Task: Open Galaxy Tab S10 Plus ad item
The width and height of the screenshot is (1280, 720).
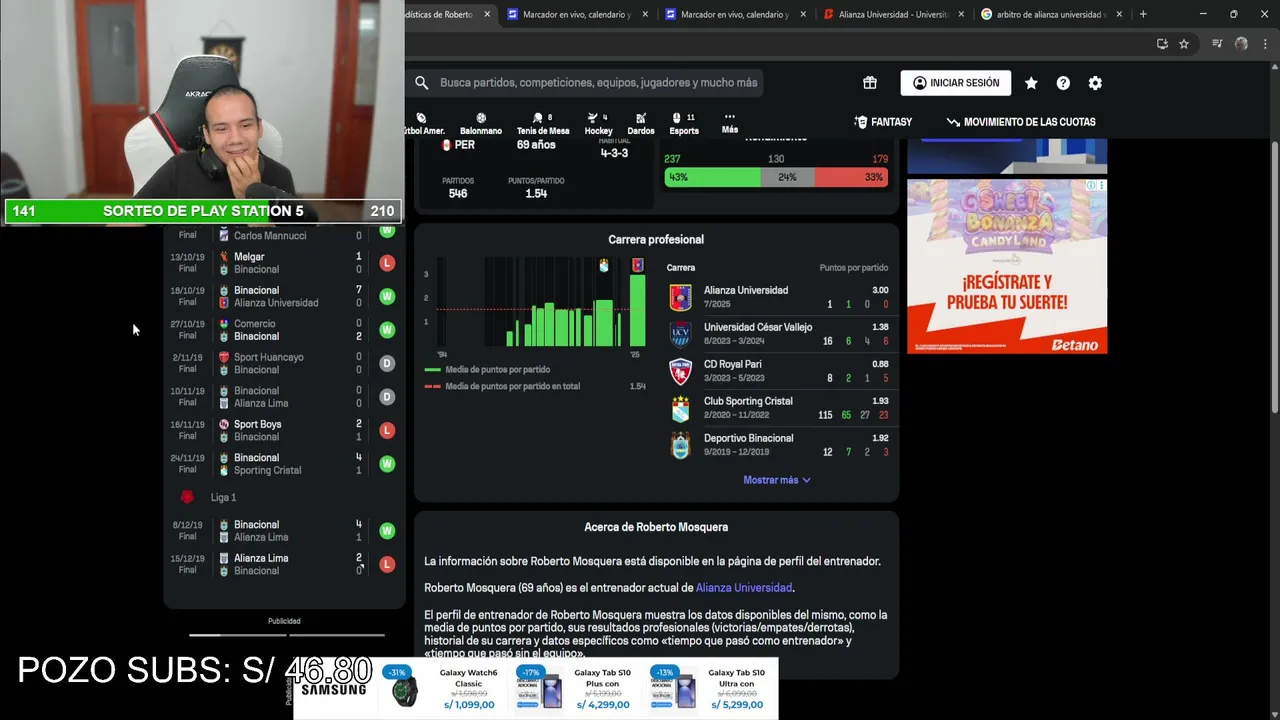Action: [576, 688]
